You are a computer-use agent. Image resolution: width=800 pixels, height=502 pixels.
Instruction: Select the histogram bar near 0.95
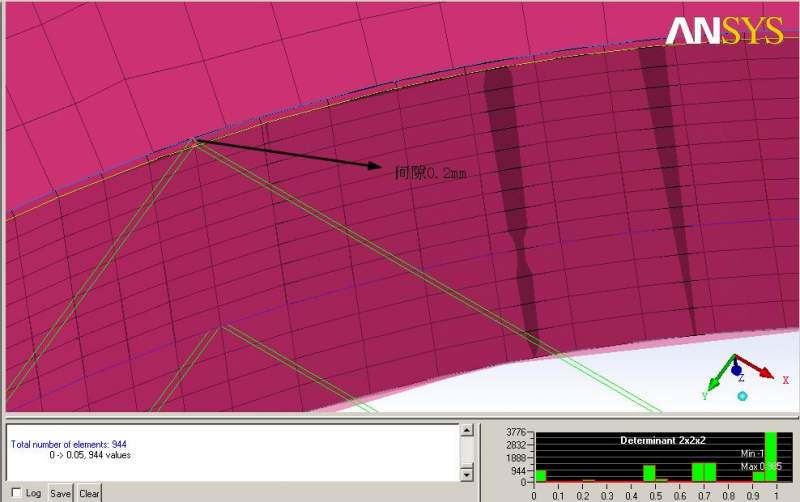(759, 476)
